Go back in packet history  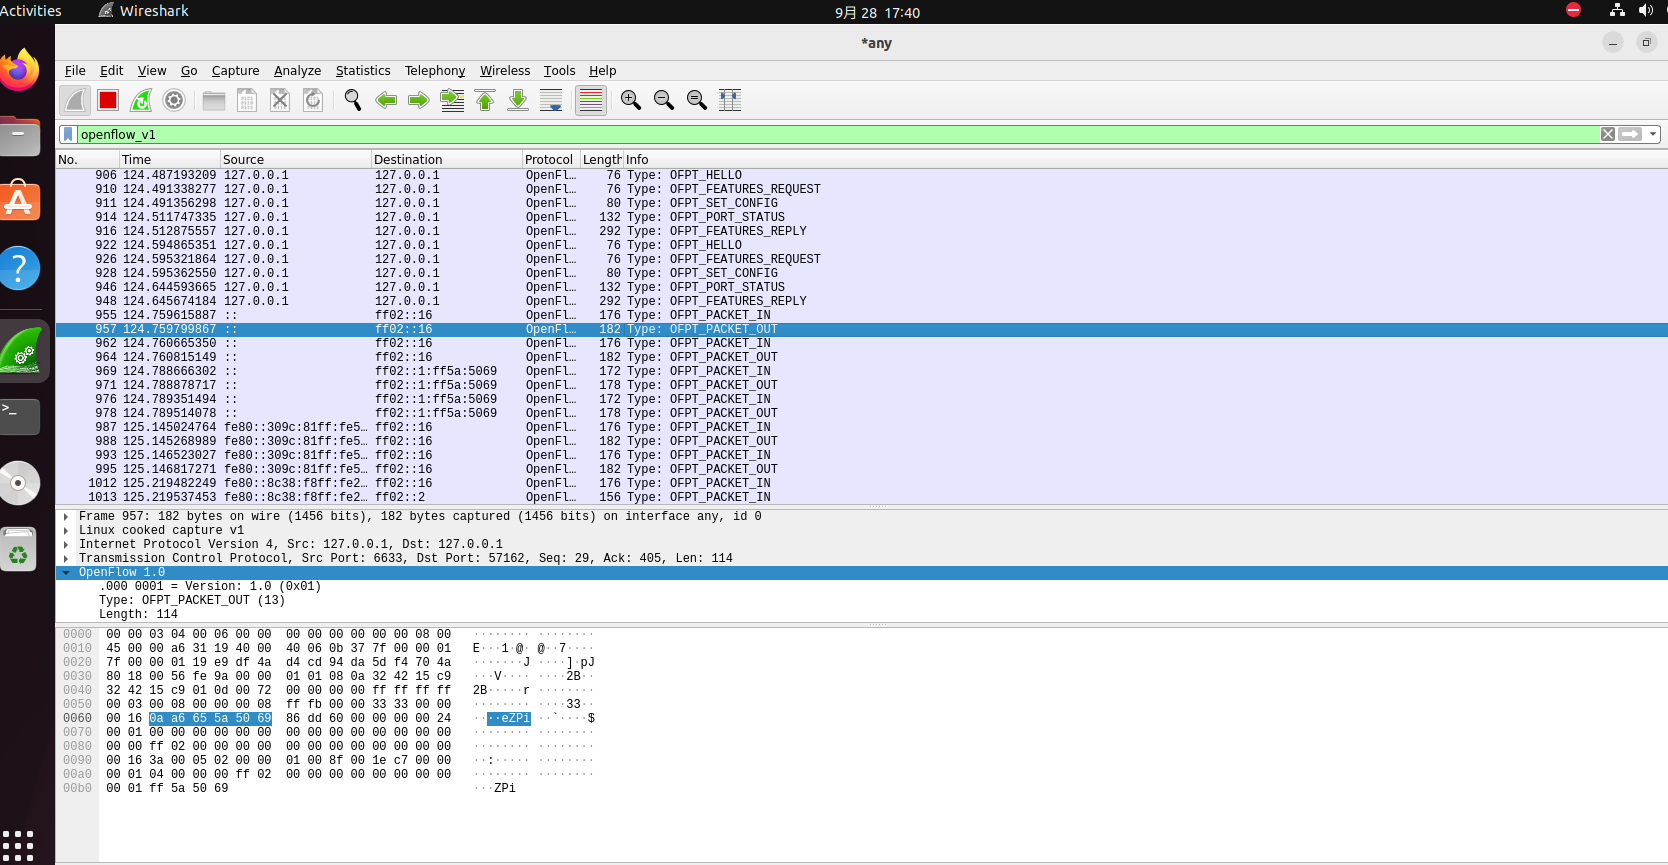pos(386,100)
